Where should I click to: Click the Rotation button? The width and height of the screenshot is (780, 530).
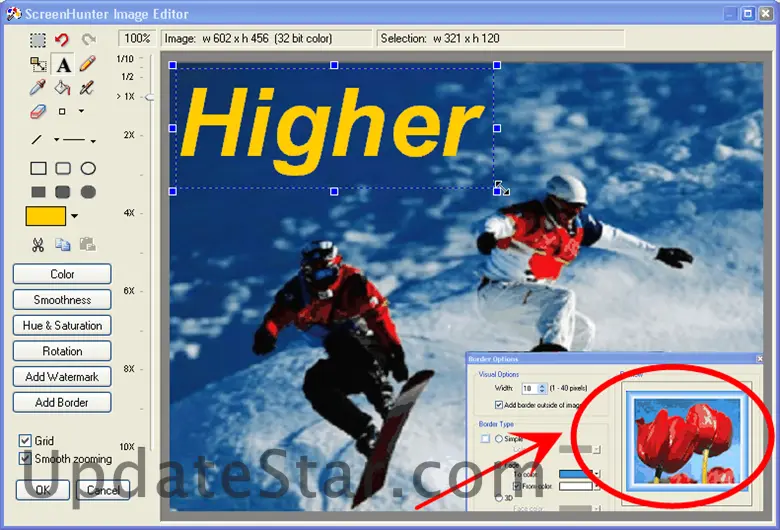62,351
